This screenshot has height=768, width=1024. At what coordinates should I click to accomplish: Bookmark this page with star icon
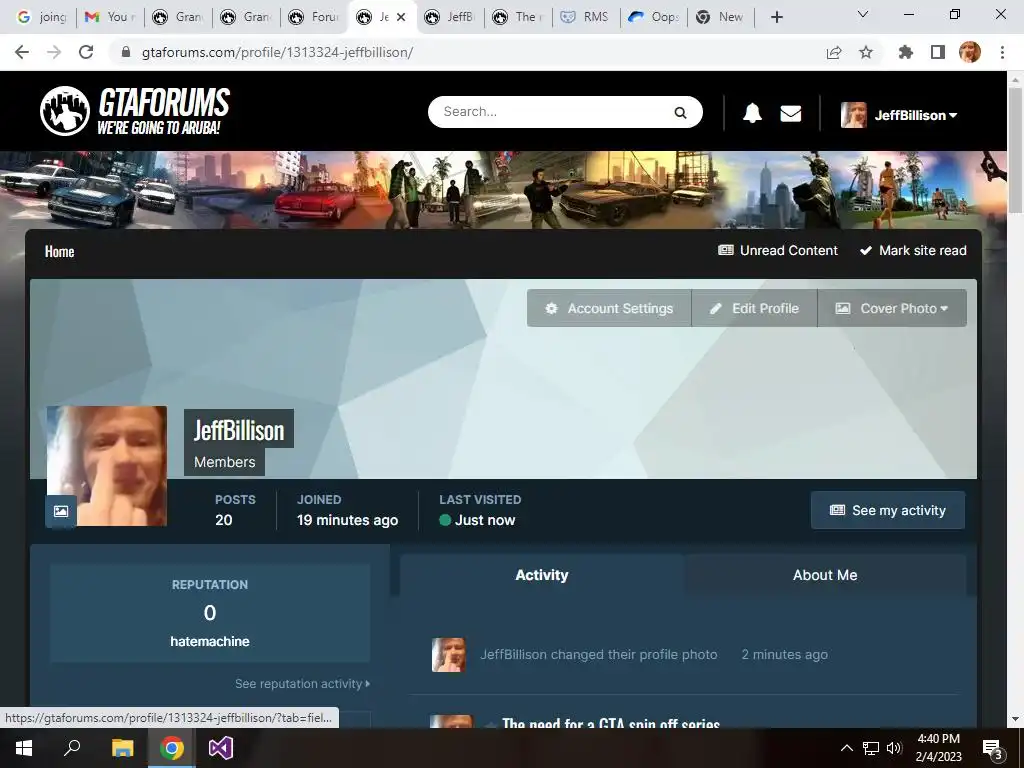pyautogui.click(x=866, y=52)
